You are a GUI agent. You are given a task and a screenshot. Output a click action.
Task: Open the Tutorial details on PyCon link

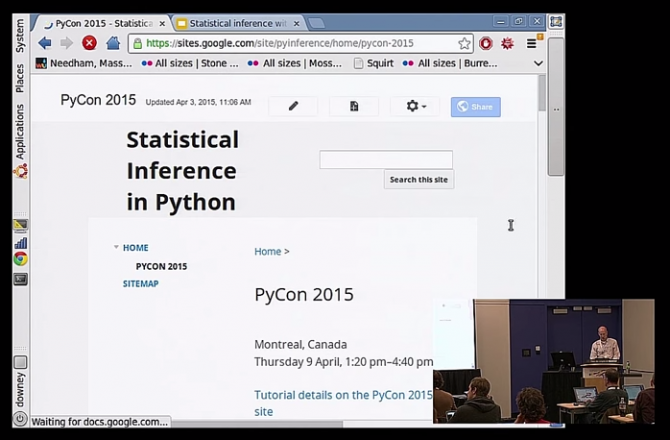coord(342,395)
